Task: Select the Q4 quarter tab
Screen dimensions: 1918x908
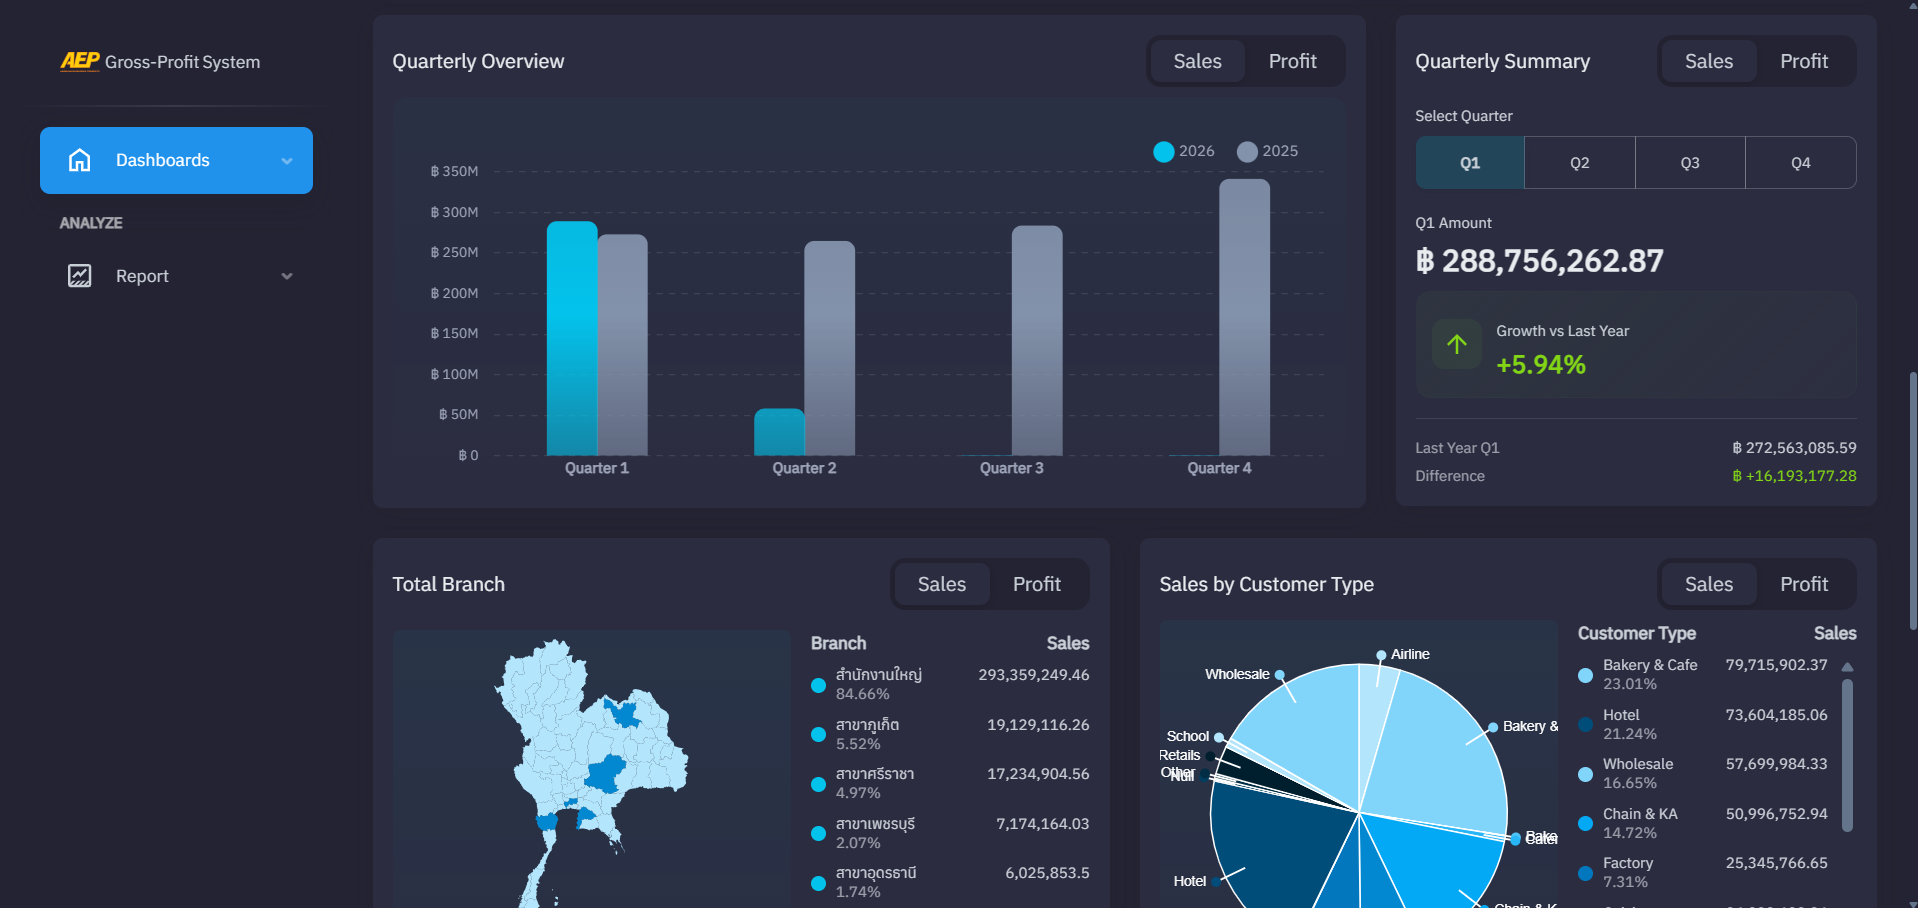Action: pyautogui.click(x=1801, y=163)
